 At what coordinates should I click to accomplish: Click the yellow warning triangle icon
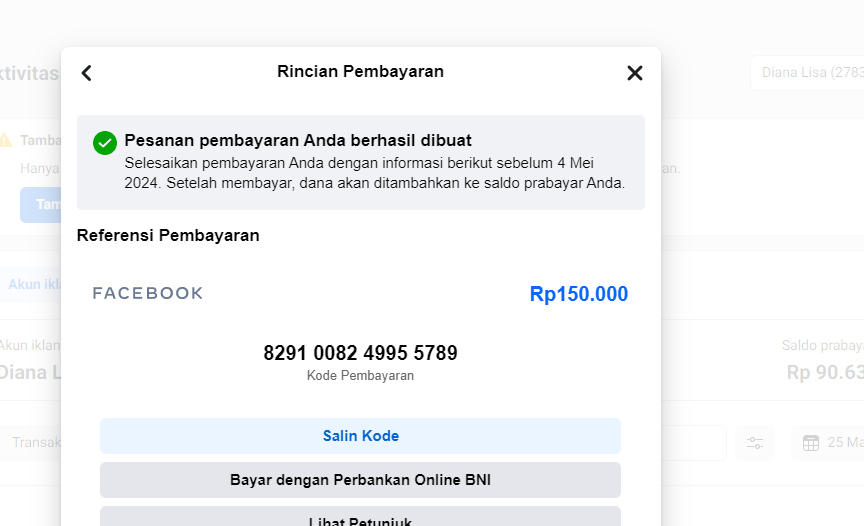click(6, 141)
